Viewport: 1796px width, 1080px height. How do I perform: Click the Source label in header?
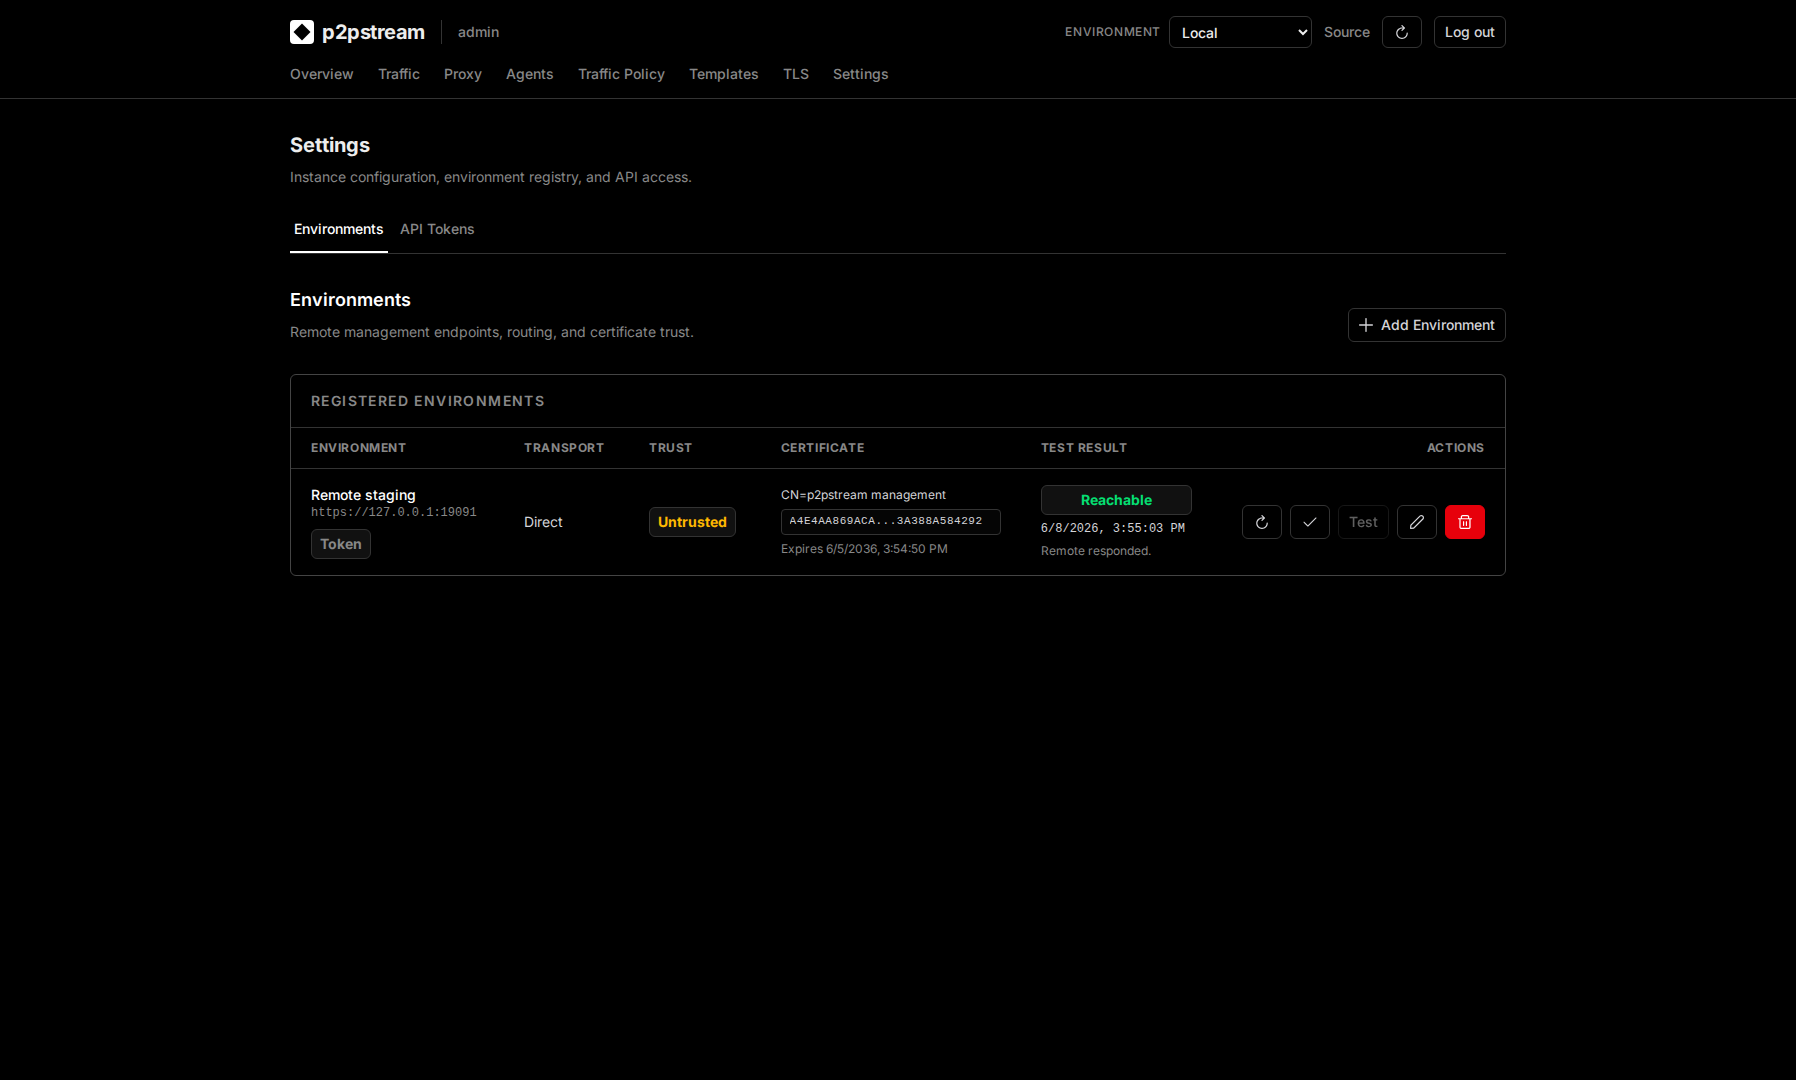click(1347, 32)
